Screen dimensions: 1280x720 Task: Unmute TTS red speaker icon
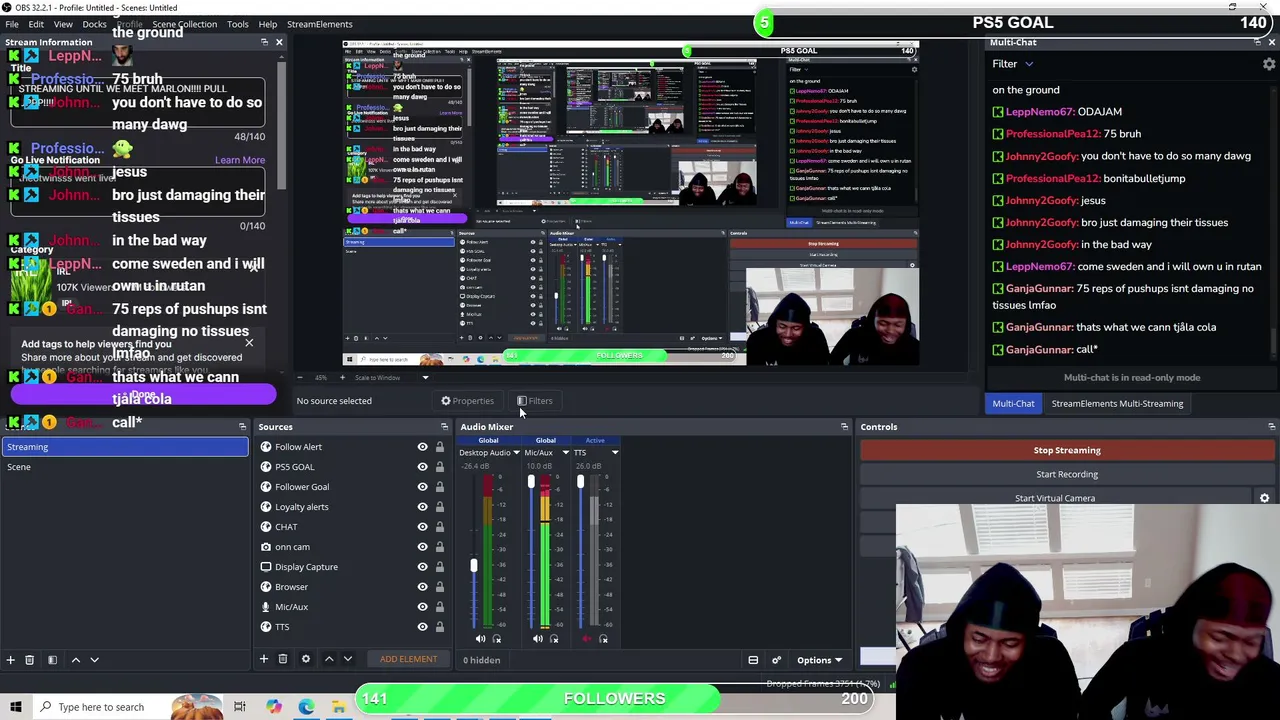[587, 639]
